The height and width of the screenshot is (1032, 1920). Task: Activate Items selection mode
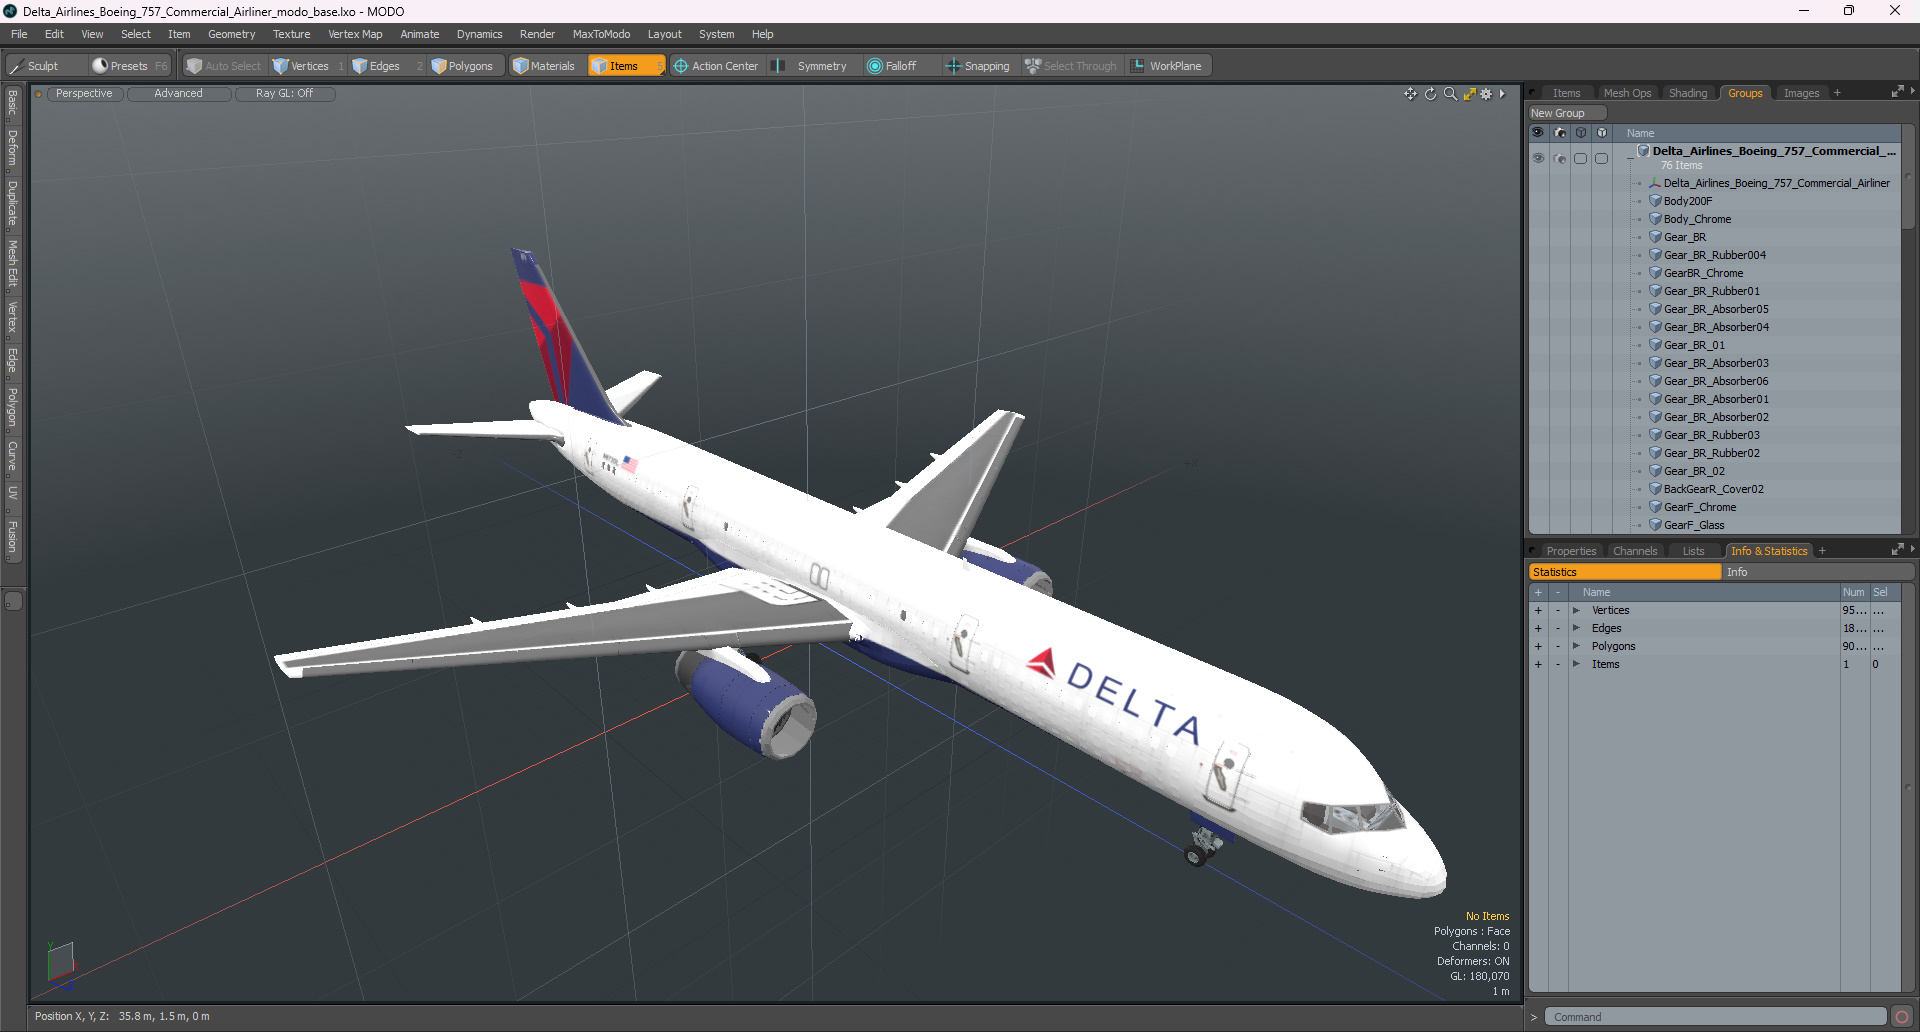pyautogui.click(x=625, y=66)
